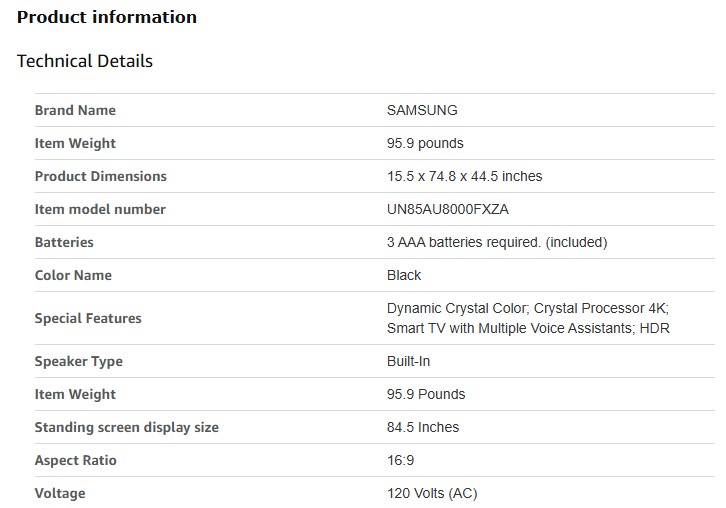Click the 16:9 aspect ratio value
The width and height of the screenshot is (726, 508).
pos(400,460)
